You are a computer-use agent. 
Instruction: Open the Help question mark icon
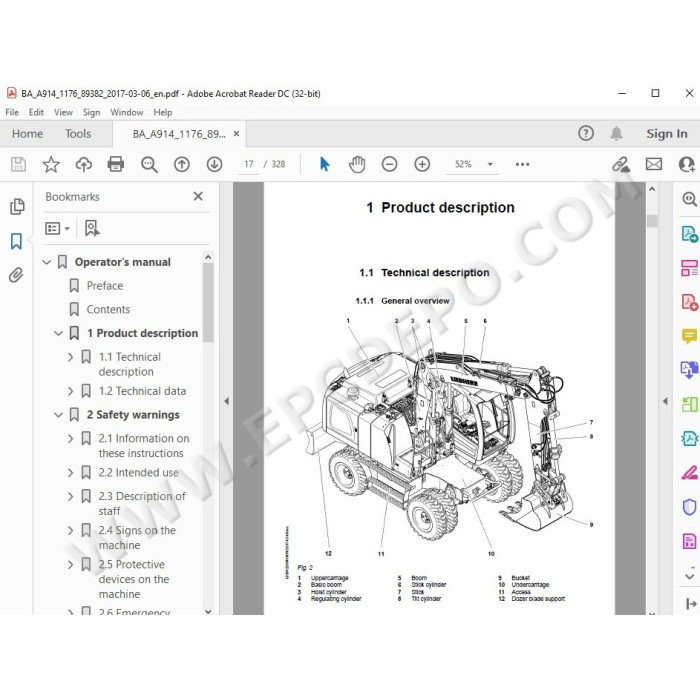click(586, 133)
